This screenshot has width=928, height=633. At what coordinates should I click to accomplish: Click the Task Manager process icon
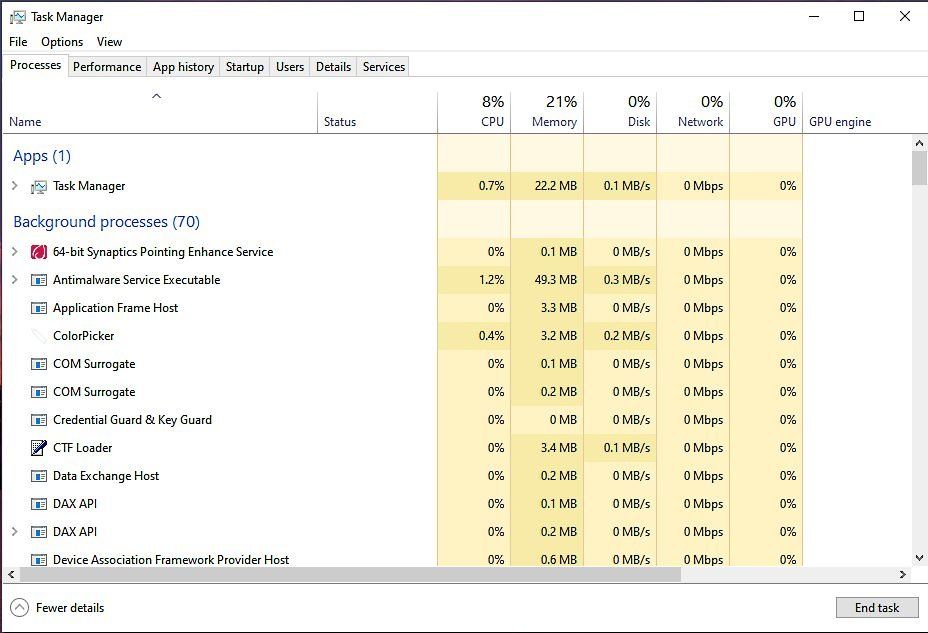click(40, 186)
